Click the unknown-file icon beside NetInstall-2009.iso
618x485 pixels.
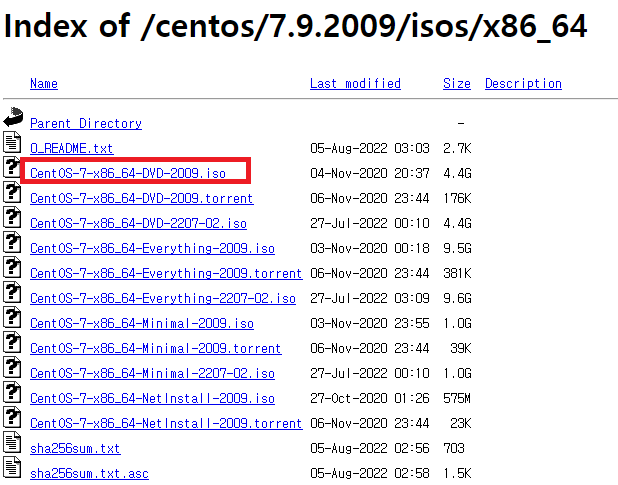[12, 392]
